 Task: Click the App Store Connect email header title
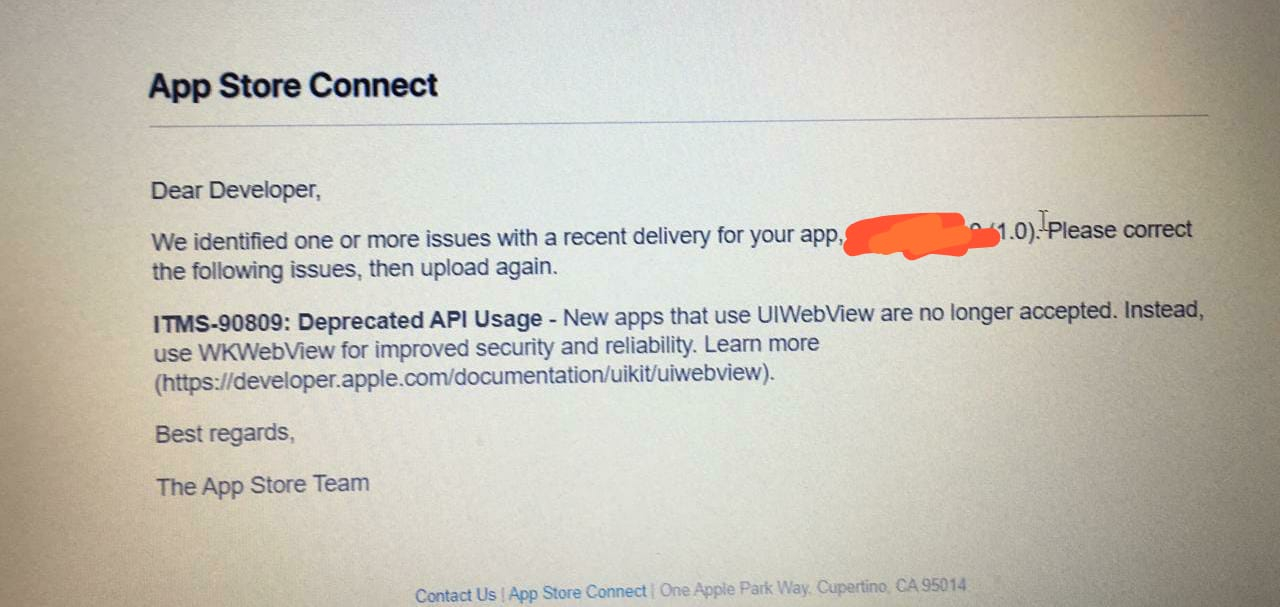(293, 85)
